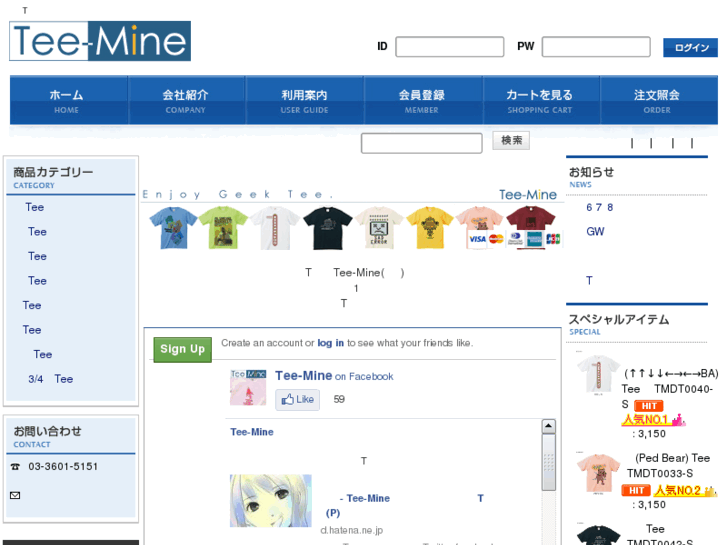Select the white t-shirt thumbnail in banner

tap(275, 228)
